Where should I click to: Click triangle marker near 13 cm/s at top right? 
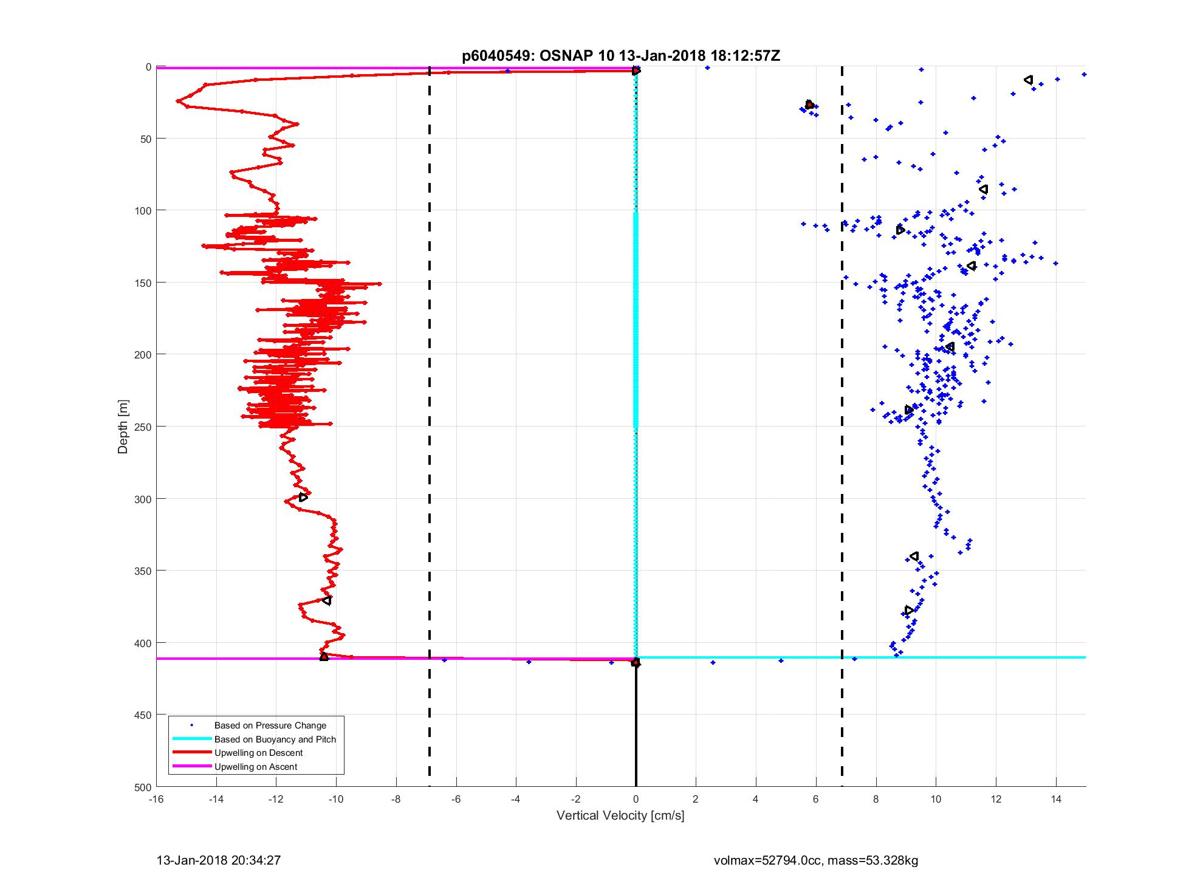click(x=1028, y=80)
